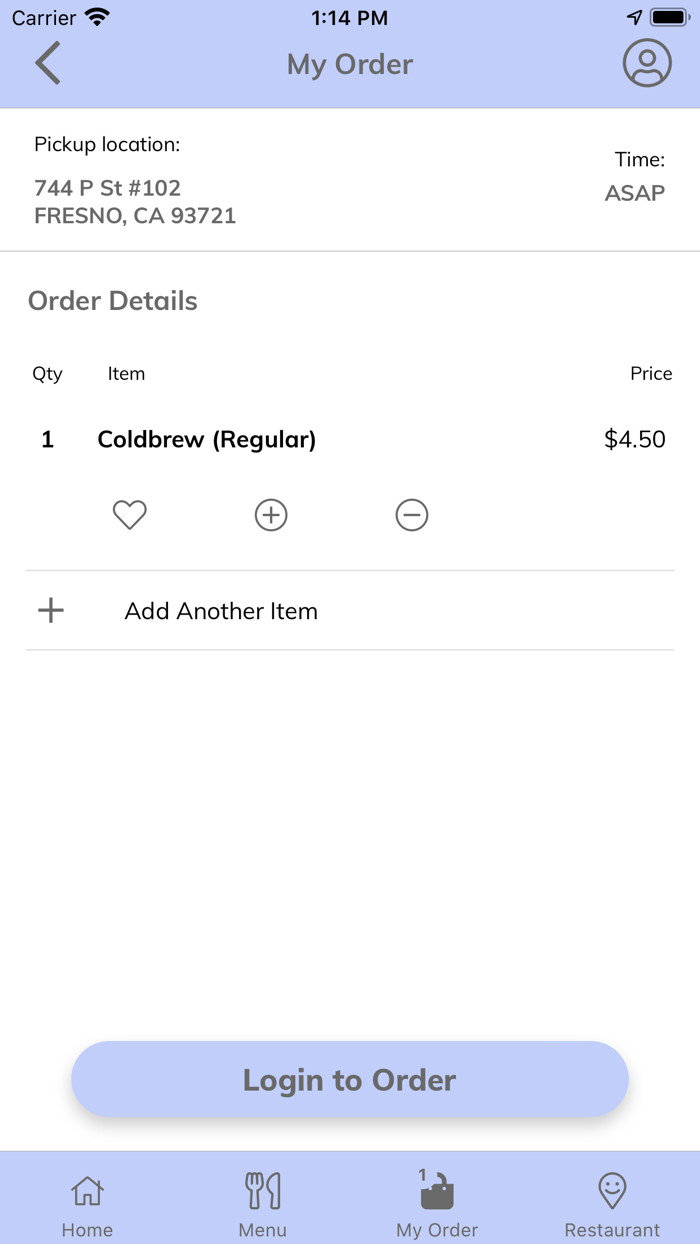Tap the Add Another Item label
The height and width of the screenshot is (1244, 700).
[x=221, y=611]
